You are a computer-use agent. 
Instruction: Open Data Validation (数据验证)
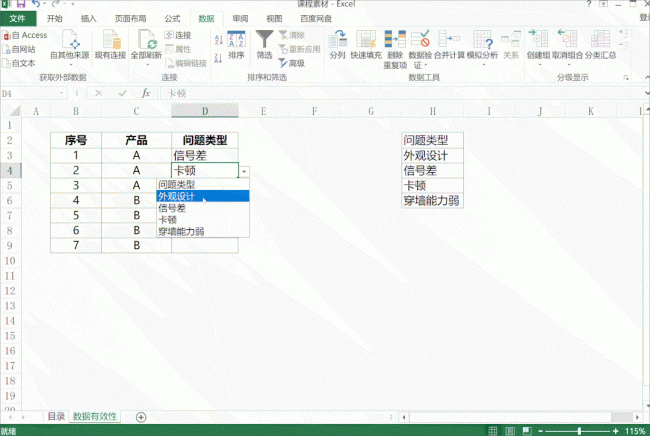420,49
